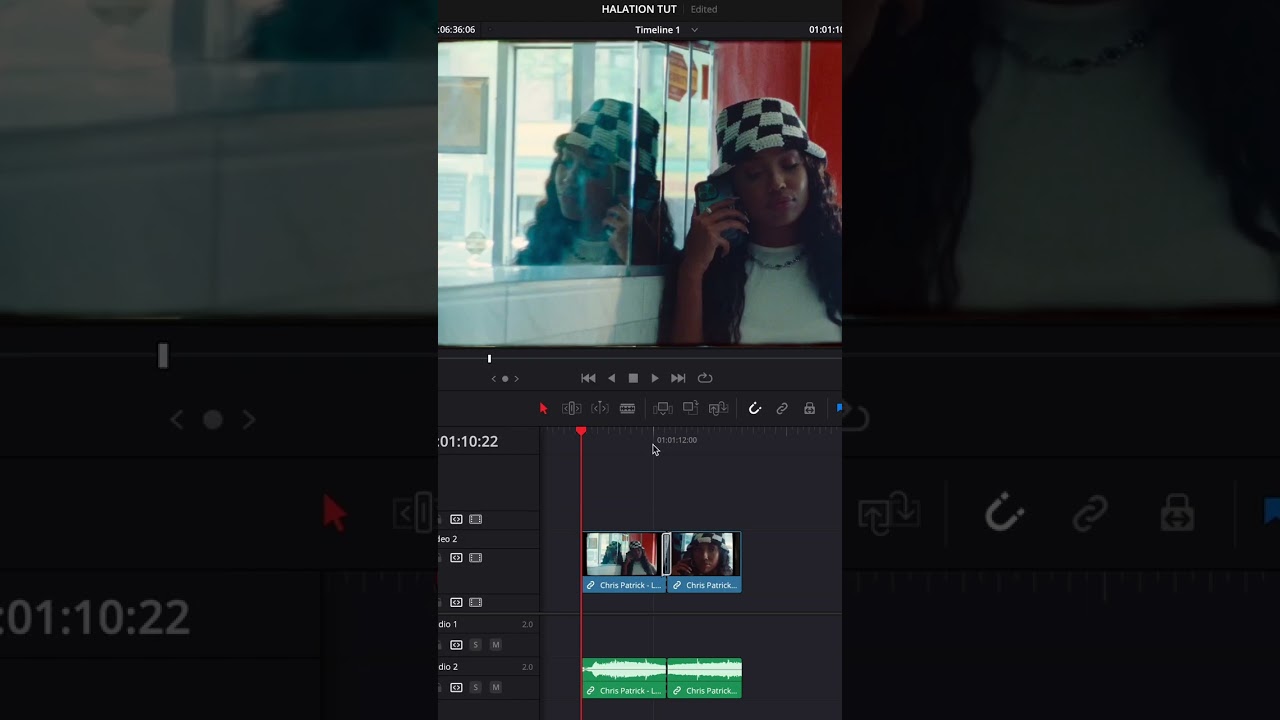
Task: Stop playback with the square button
Action: point(633,378)
